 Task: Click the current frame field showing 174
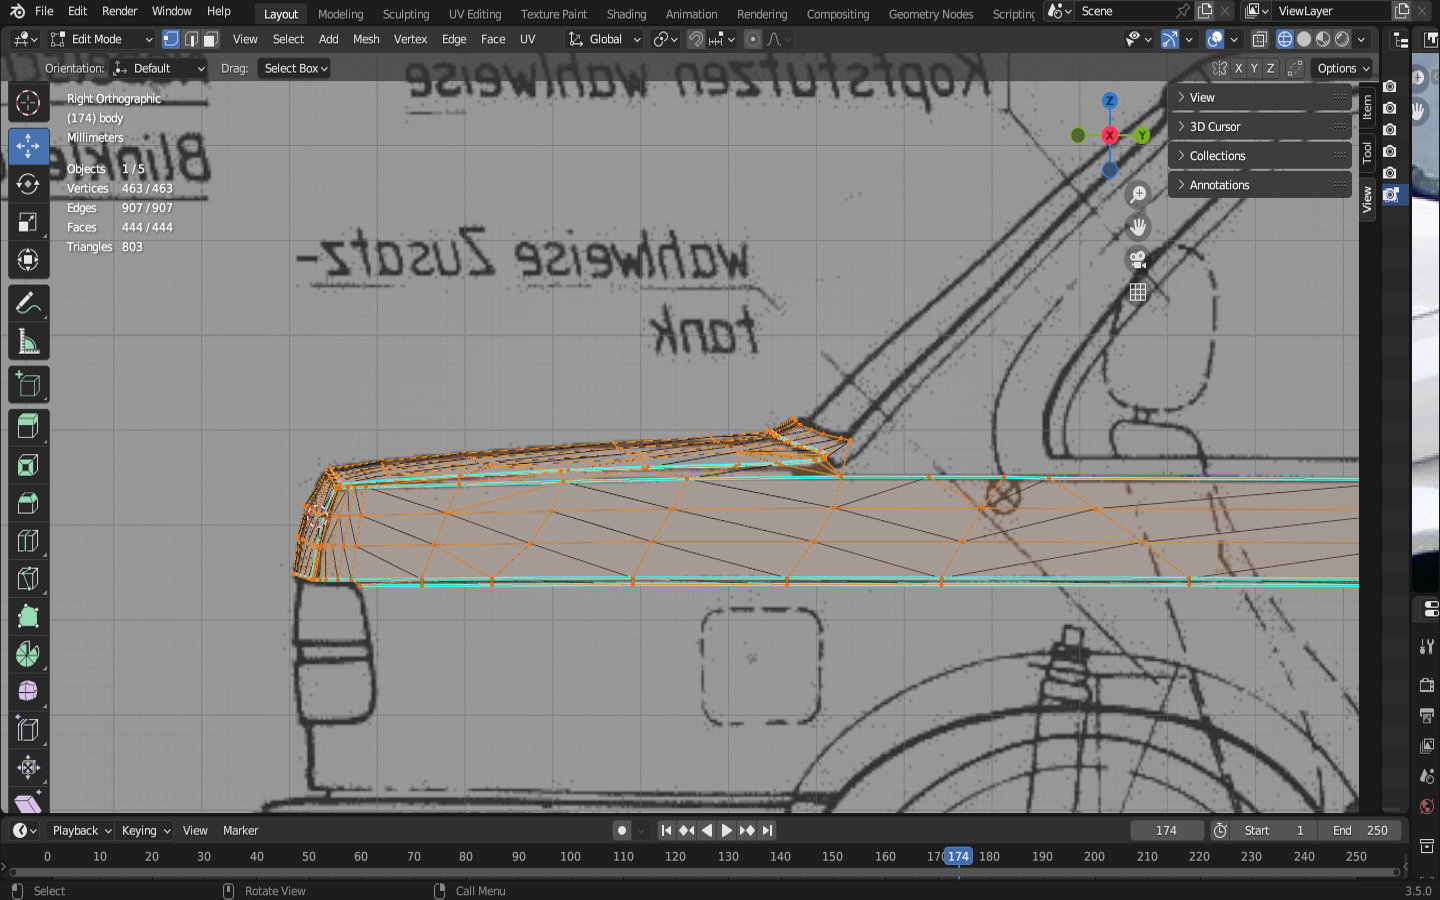point(1166,830)
